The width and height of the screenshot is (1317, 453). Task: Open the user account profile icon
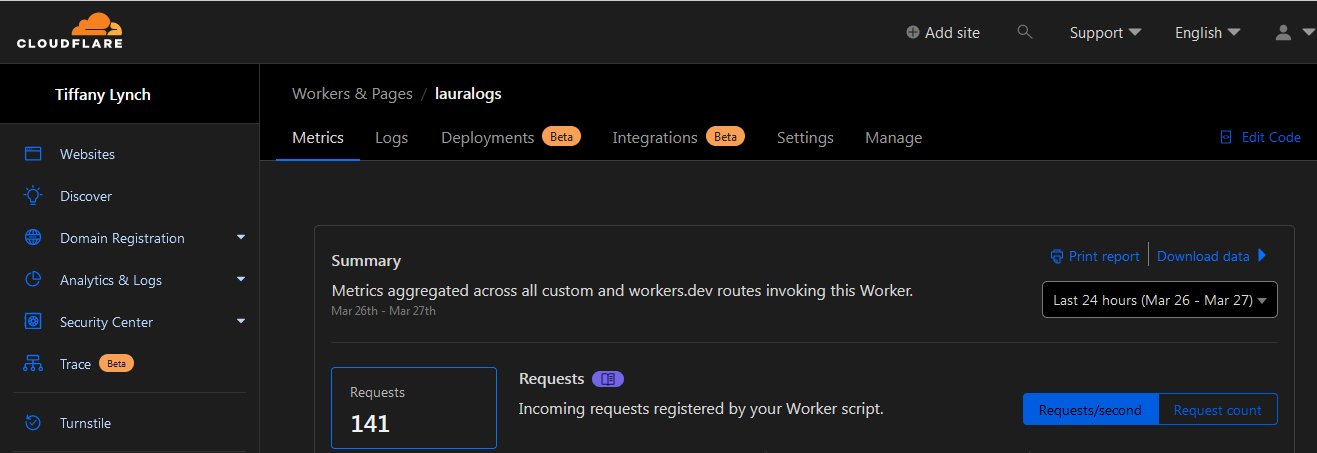click(x=1284, y=33)
